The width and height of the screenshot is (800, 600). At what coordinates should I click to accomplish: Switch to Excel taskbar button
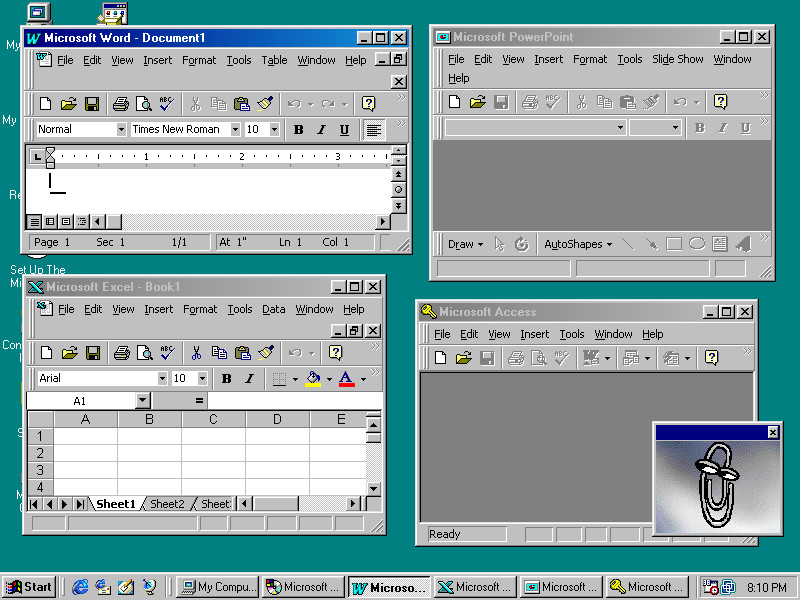pyautogui.click(x=474, y=587)
